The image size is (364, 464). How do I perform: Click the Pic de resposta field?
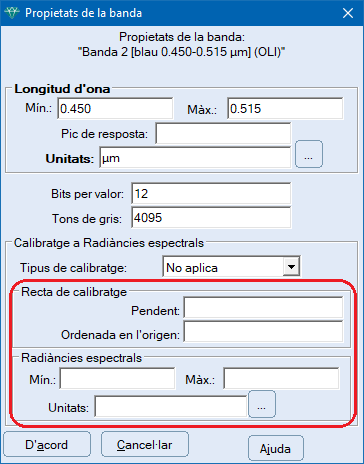coord(223,134)
